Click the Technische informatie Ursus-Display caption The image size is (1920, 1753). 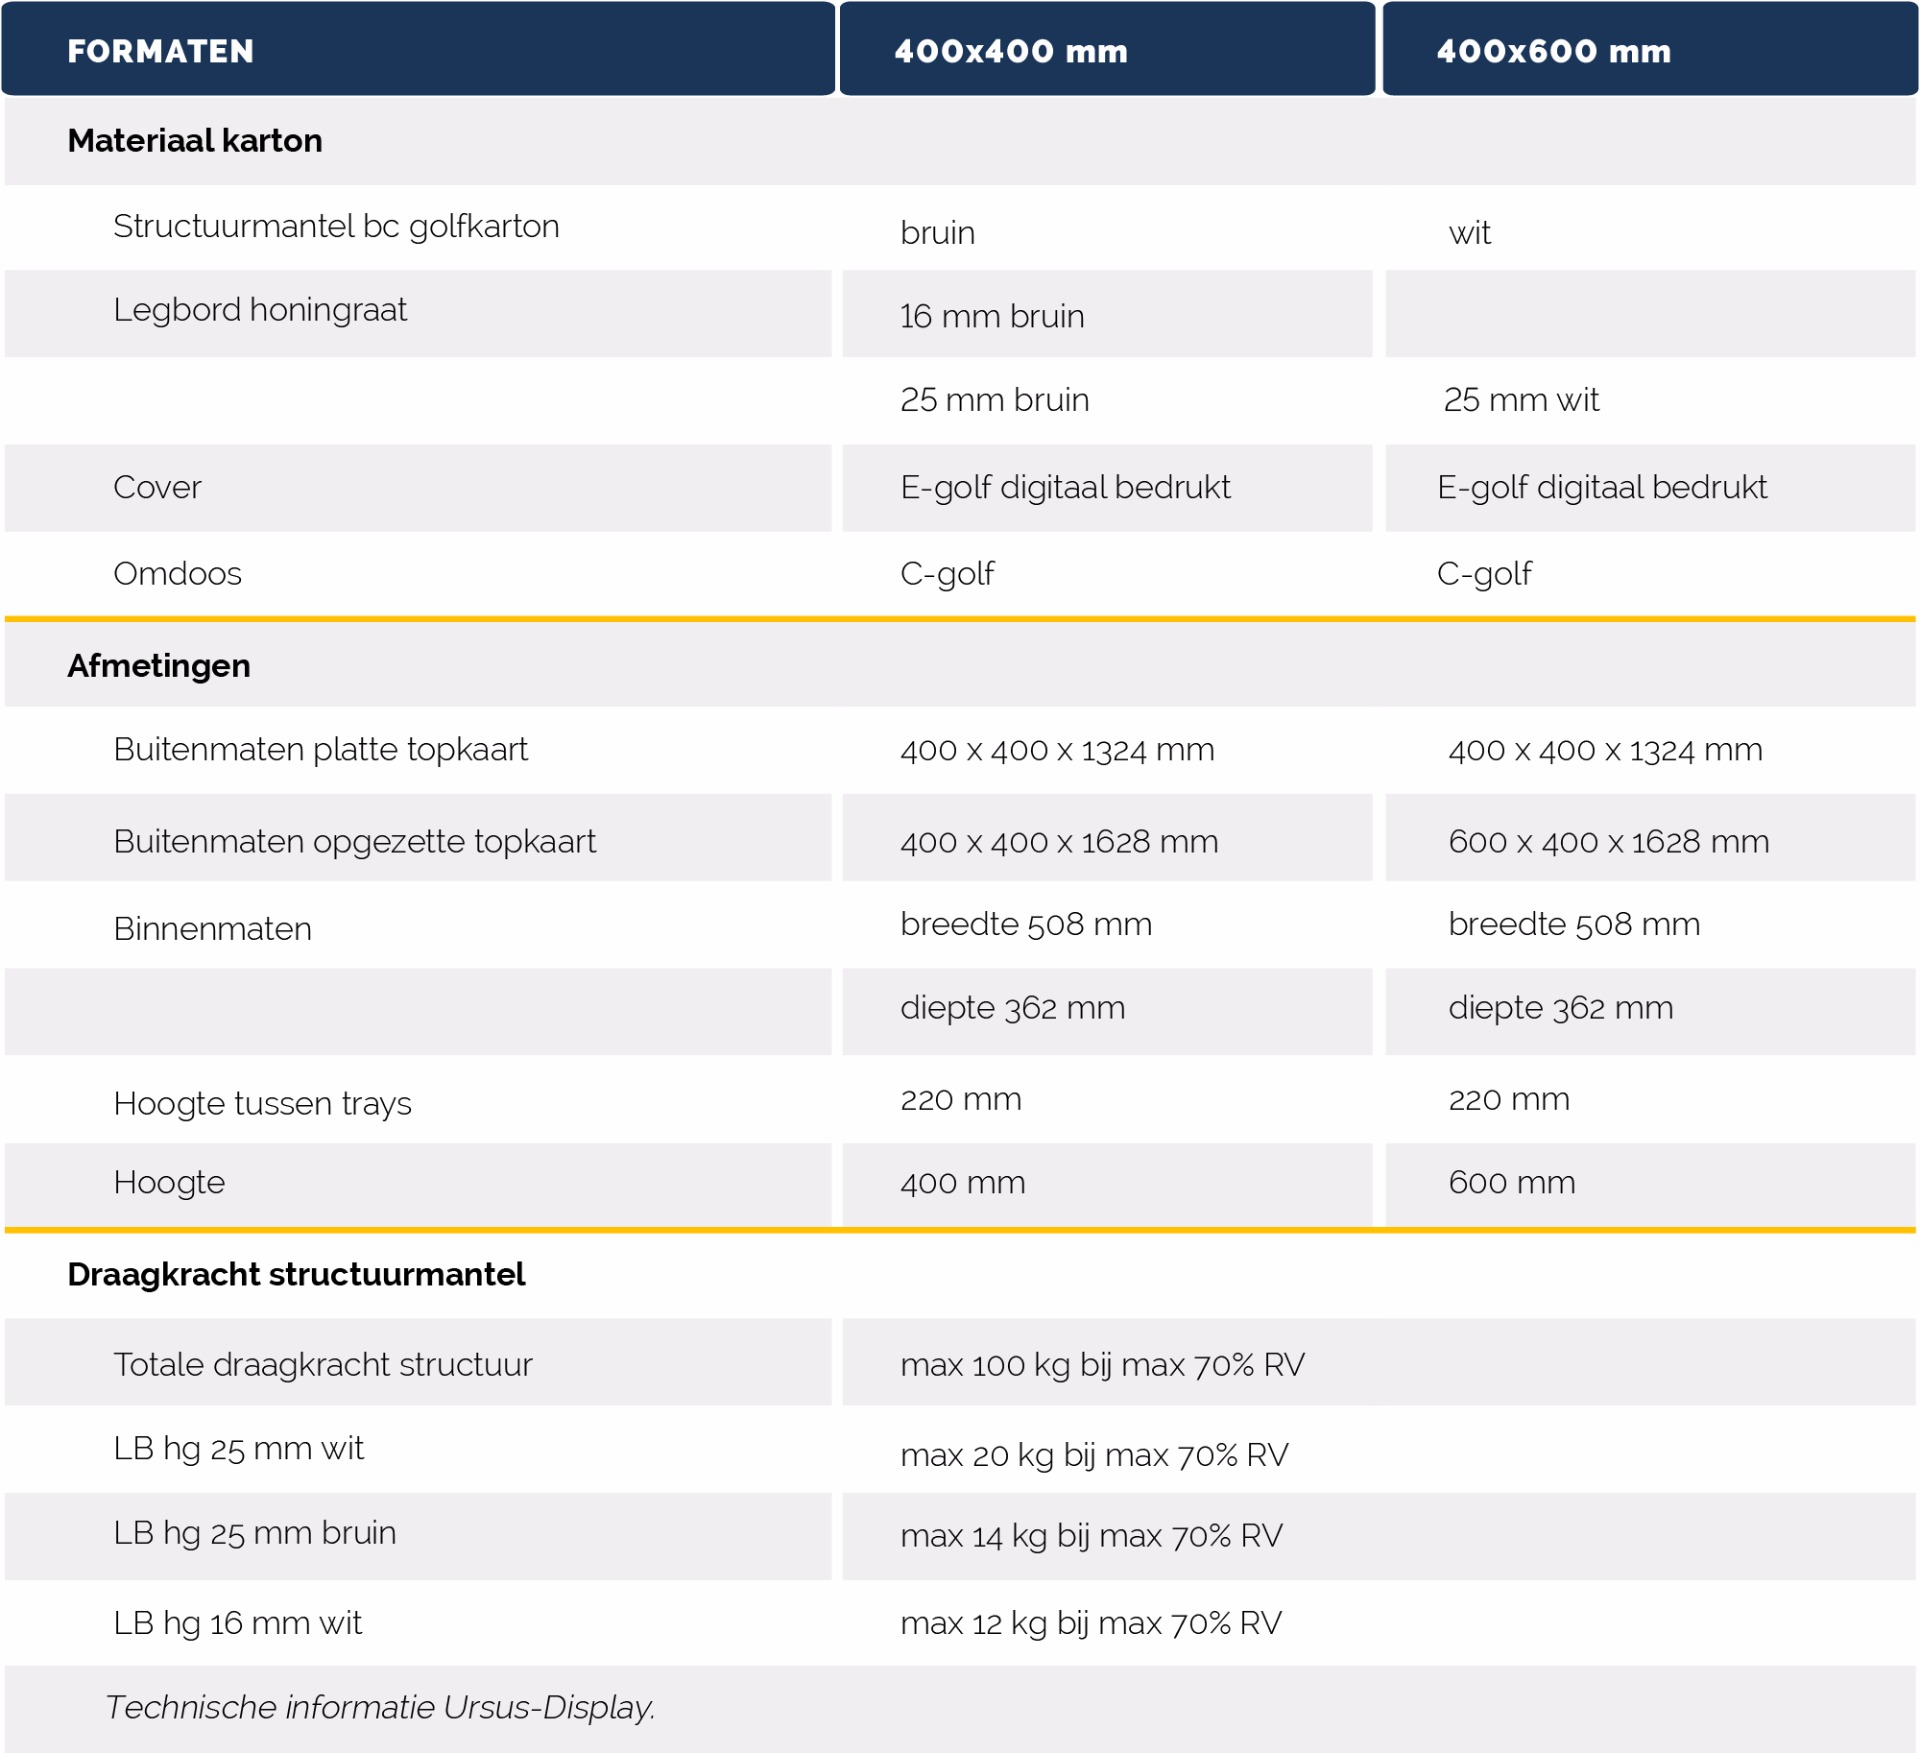pos(380,1707)
